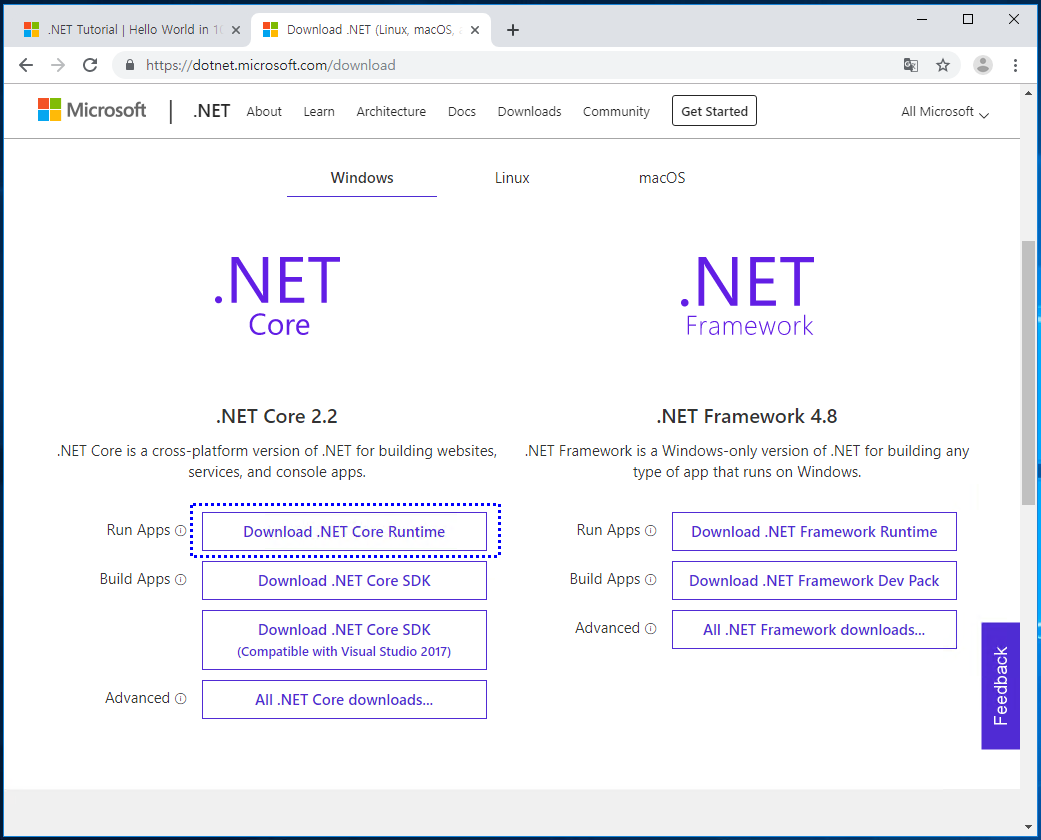The height and width of the screenshot is (840, 1041).
Task: Open the Community menu item
Action: click(616, 112)
